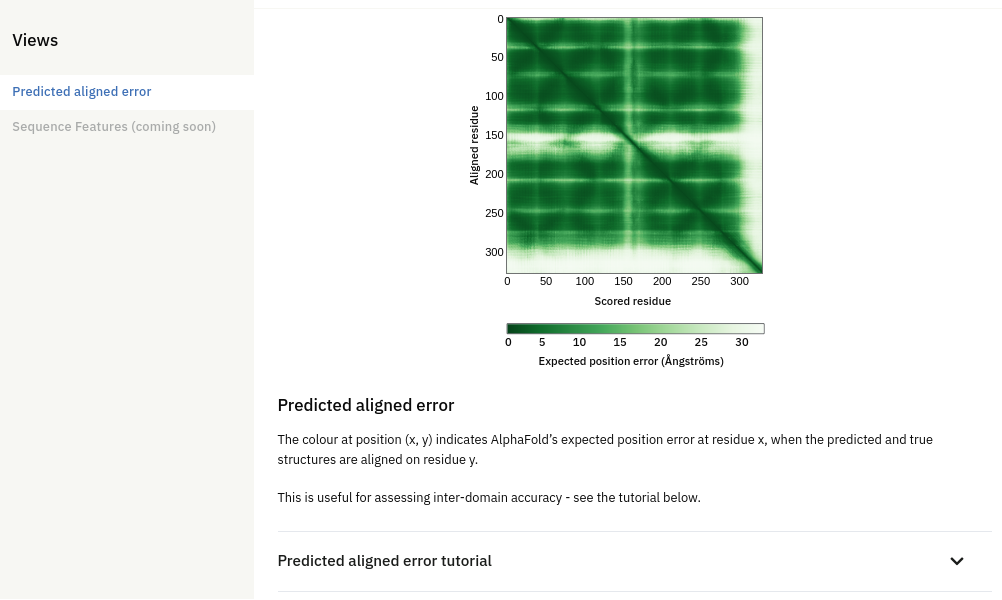The height and width of the screenshot is (600, 1002).
Task: Select the Predicted aligned error view
Action: tap(82, 91)
